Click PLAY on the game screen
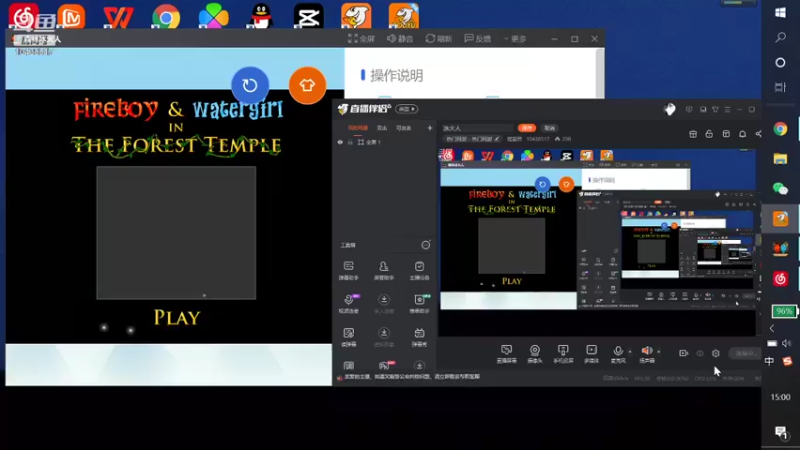The width and height of the screenshot is (800, 450). click(177, 317)
